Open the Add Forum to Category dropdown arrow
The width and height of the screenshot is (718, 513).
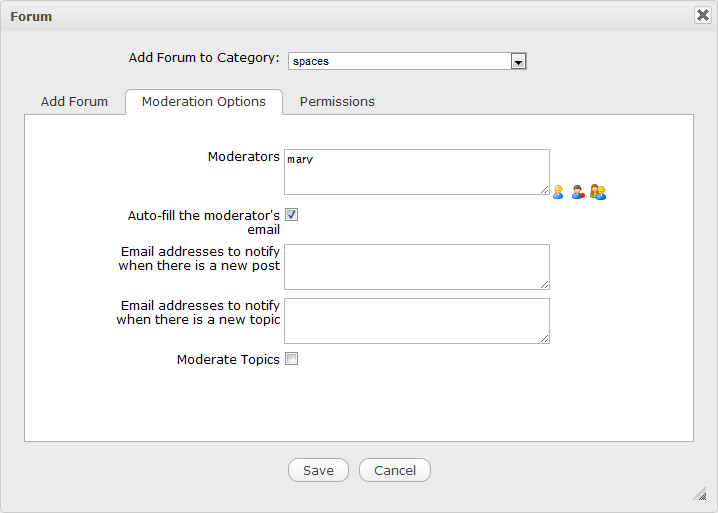tap(518, 61)
